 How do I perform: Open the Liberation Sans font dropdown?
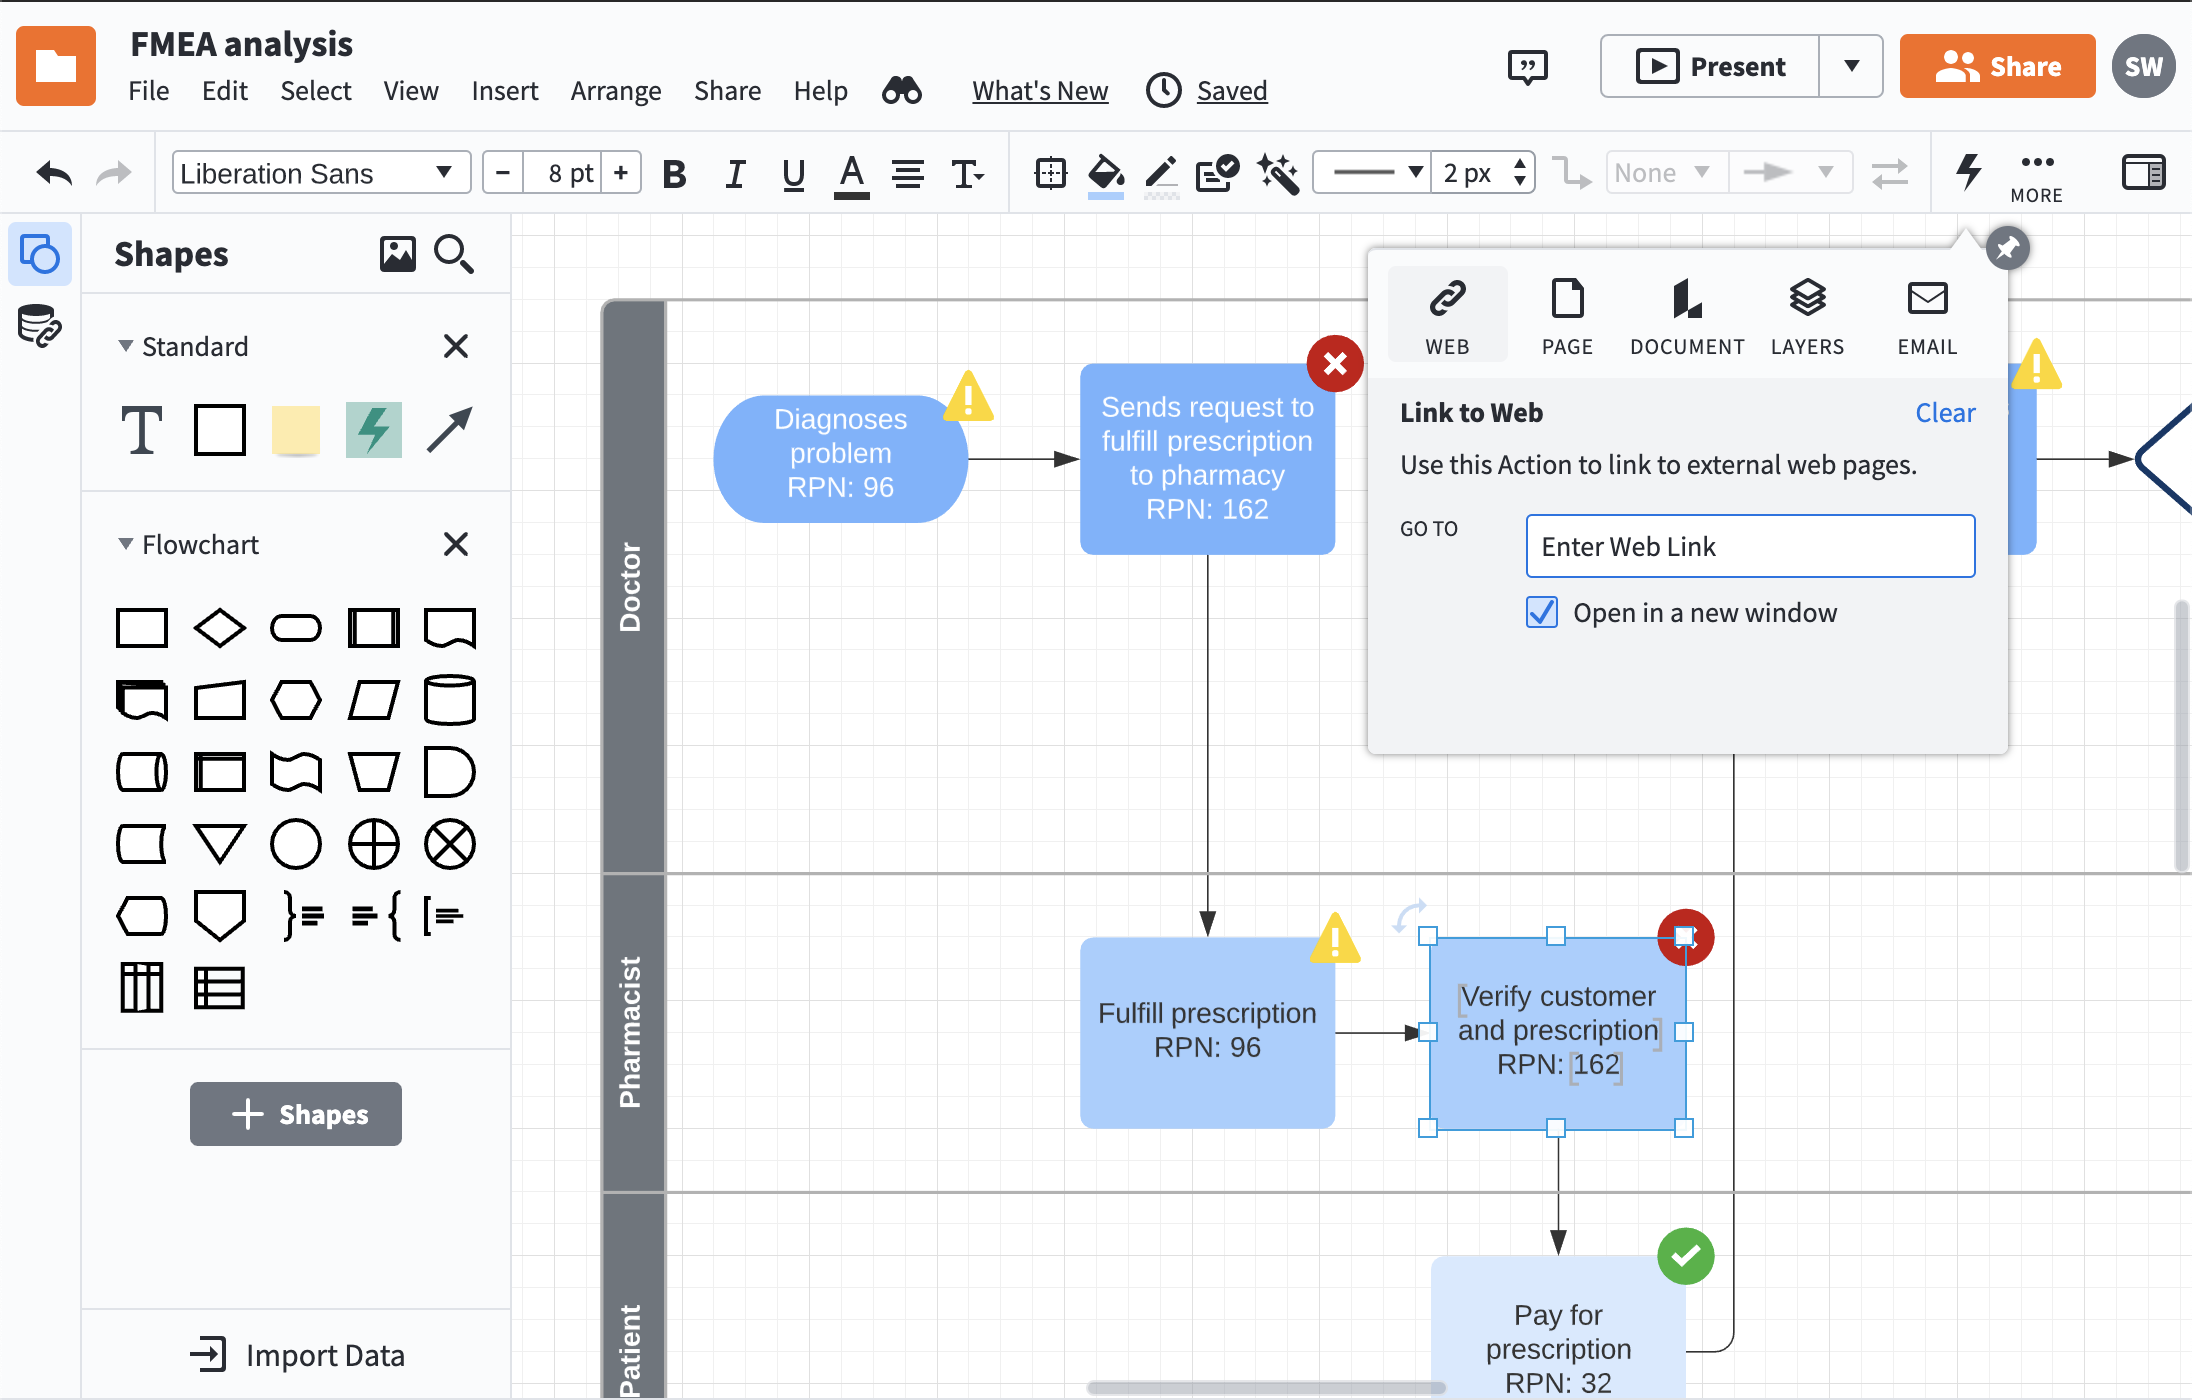[321, 173]
